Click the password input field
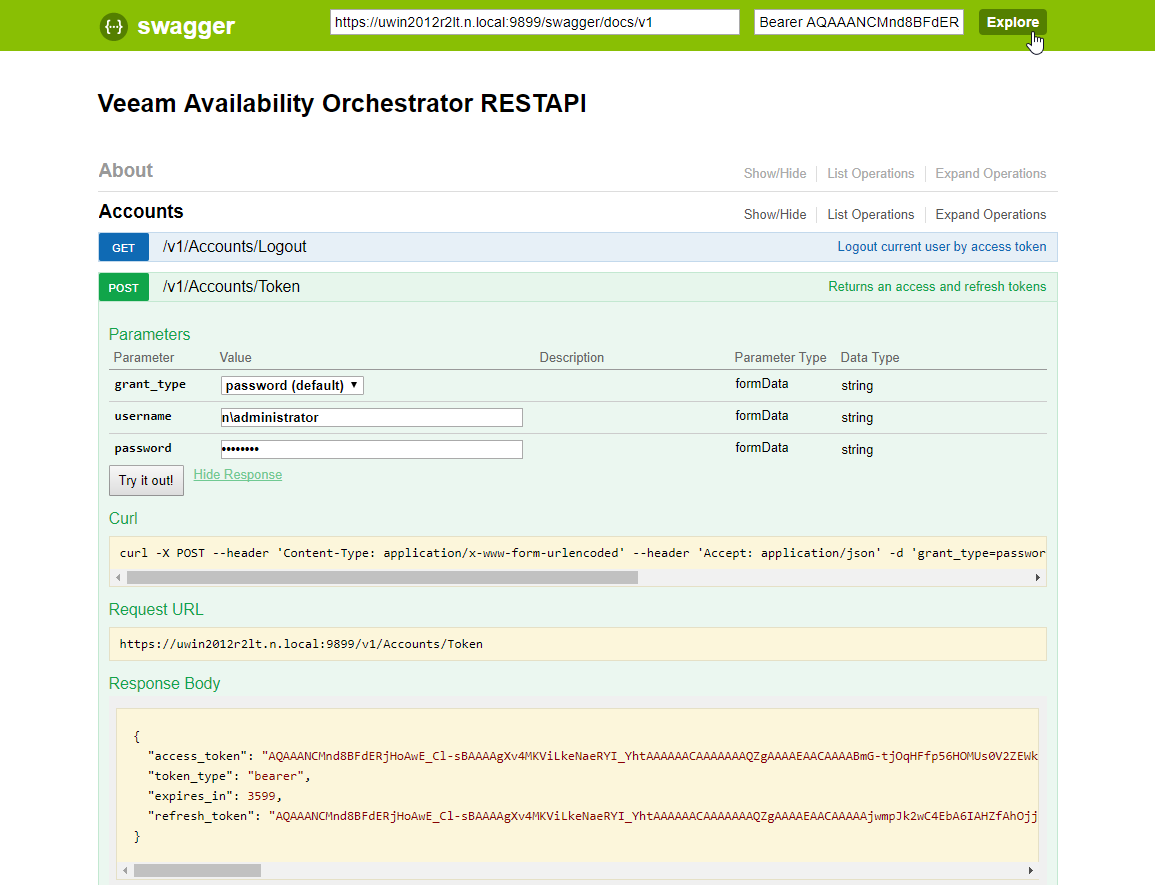1155x885 pixels. [372, 449]
